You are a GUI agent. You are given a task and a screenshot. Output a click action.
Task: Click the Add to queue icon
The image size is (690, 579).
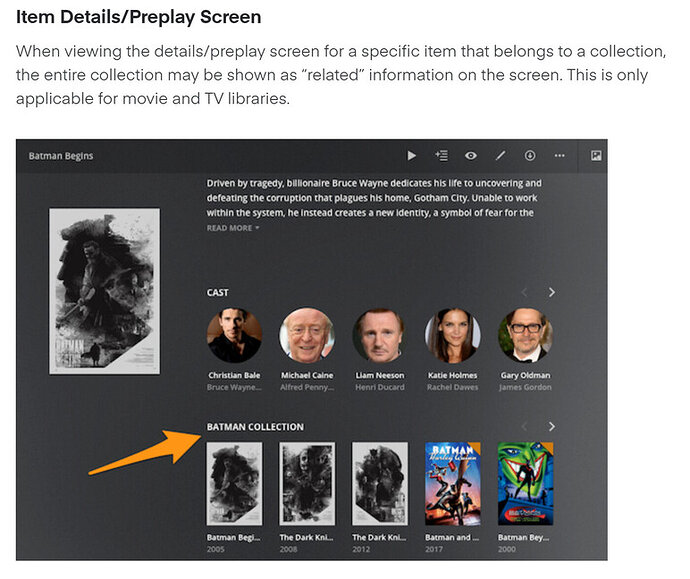pyautogui.click(x=441, y=156)
